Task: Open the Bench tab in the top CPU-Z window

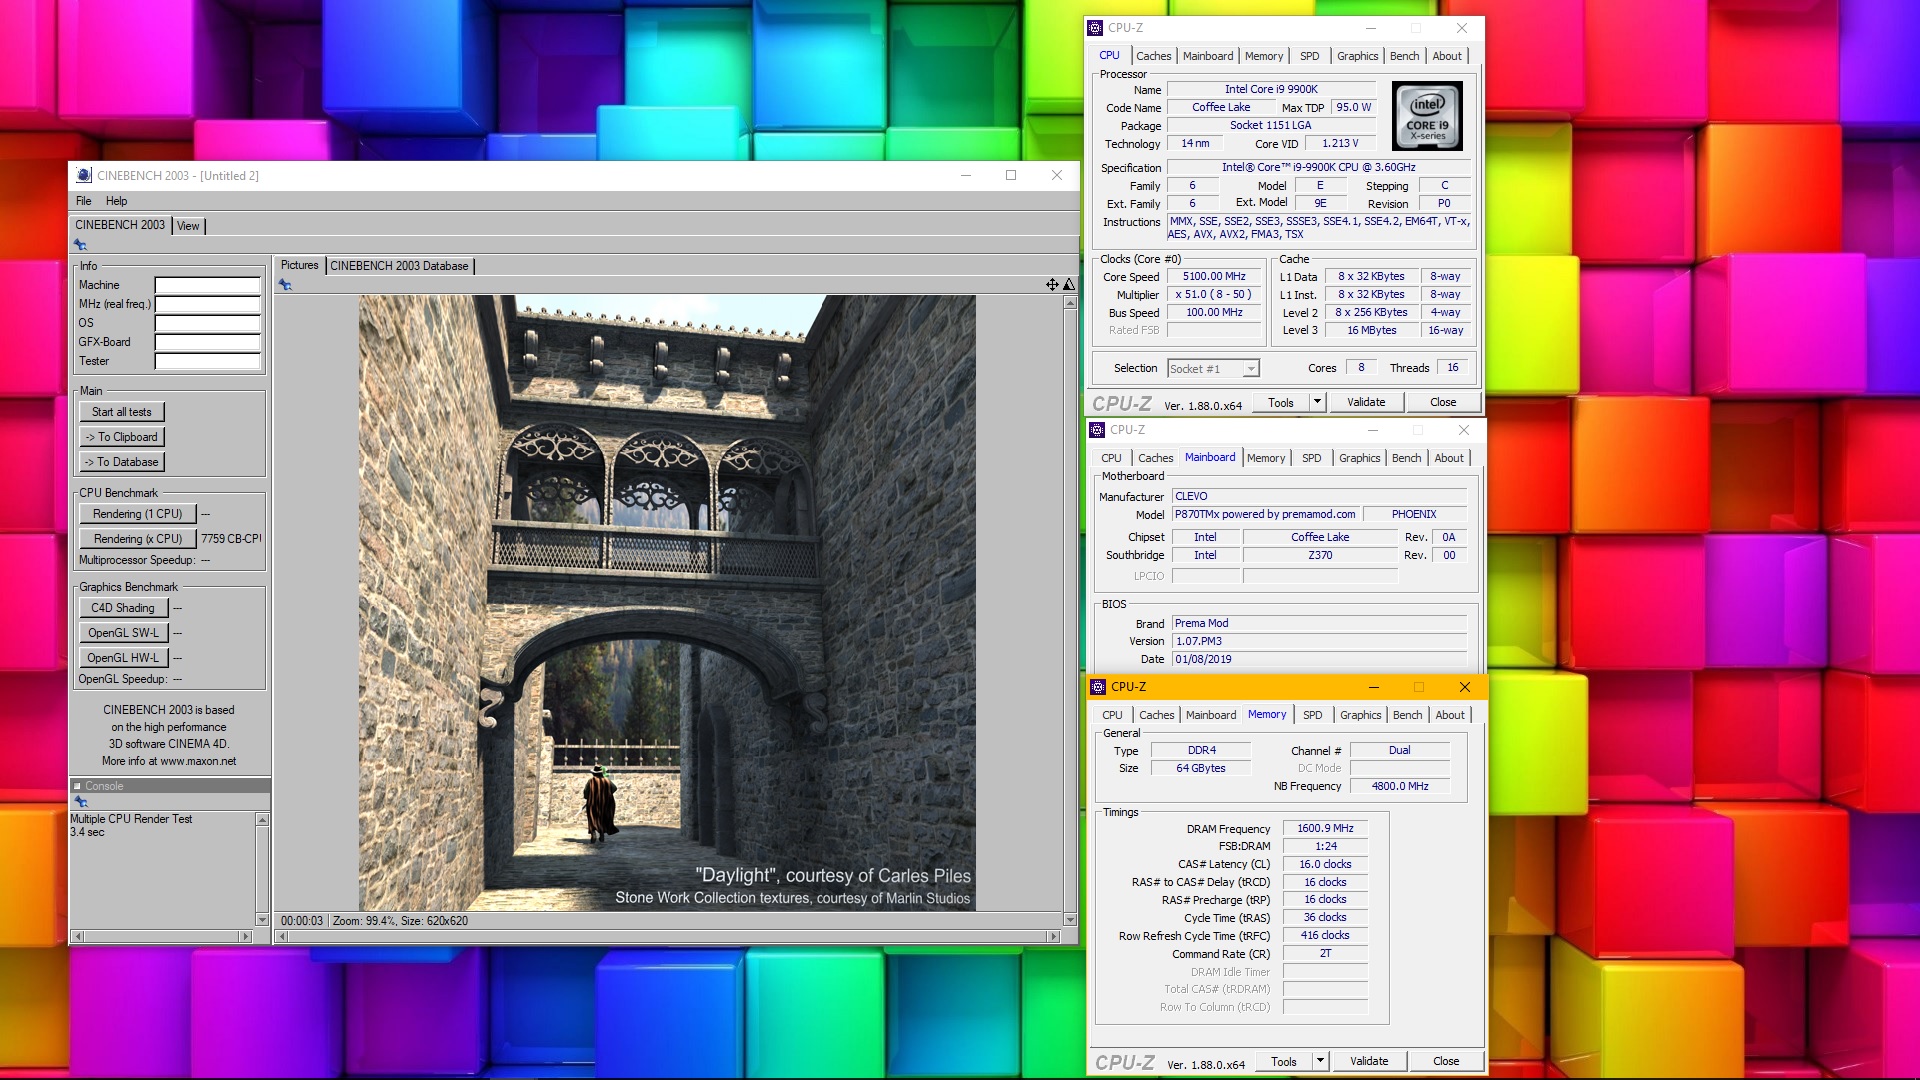Action: coord(1404,56)
